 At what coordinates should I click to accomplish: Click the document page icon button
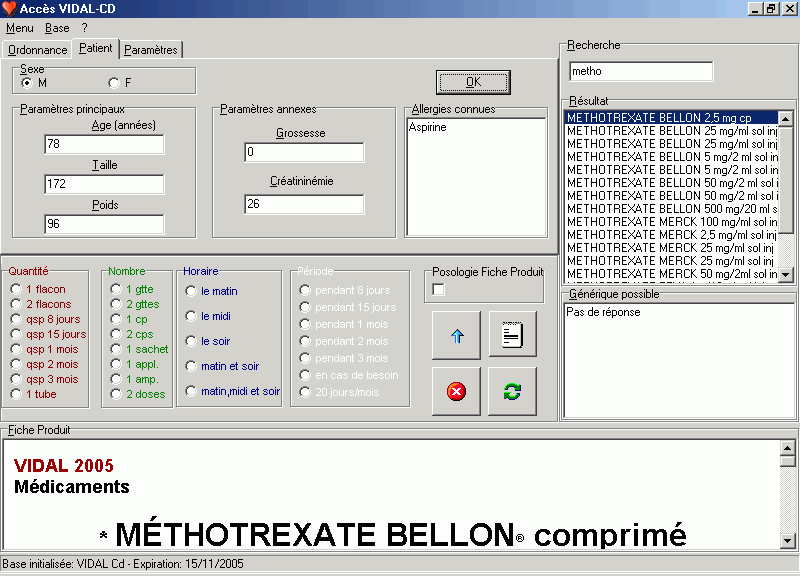(512, 335)
